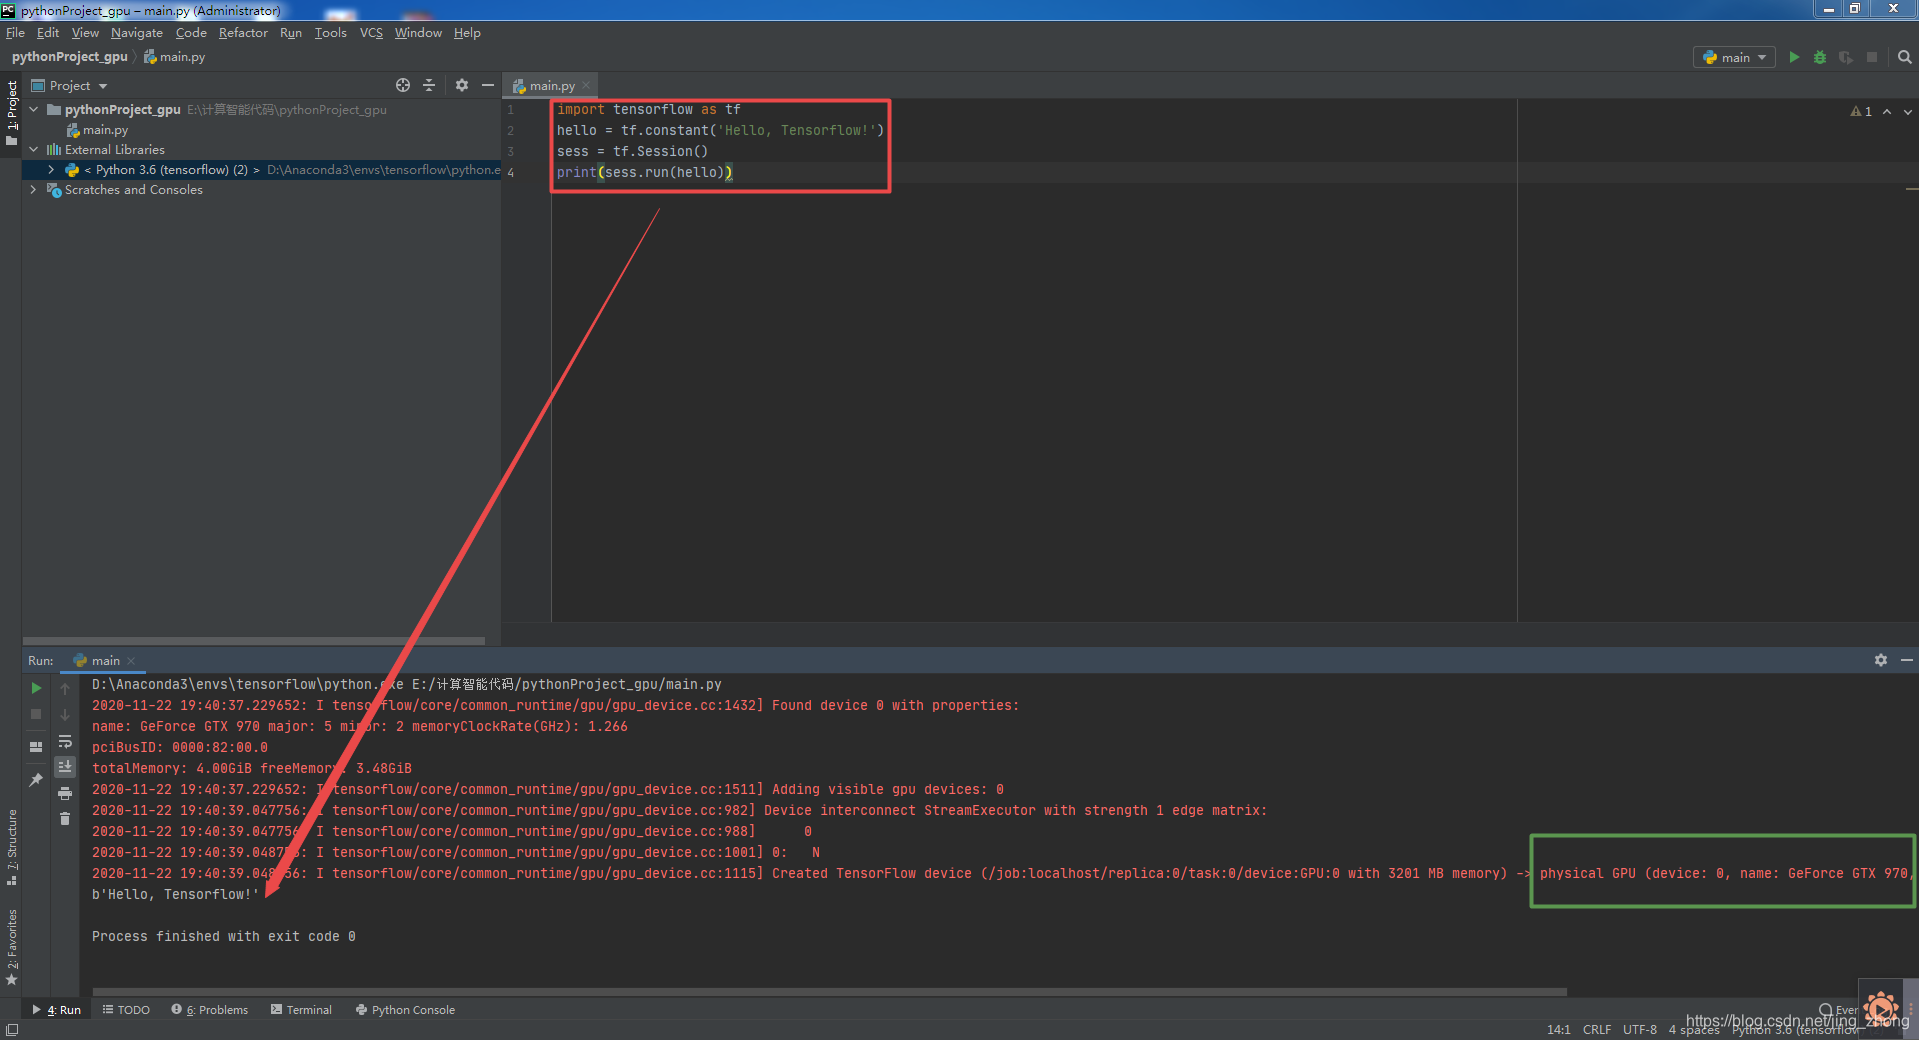This screenshot has width=1919, height=1040.
Task: Rerun main in Run panel
Action: click(36, 689)
